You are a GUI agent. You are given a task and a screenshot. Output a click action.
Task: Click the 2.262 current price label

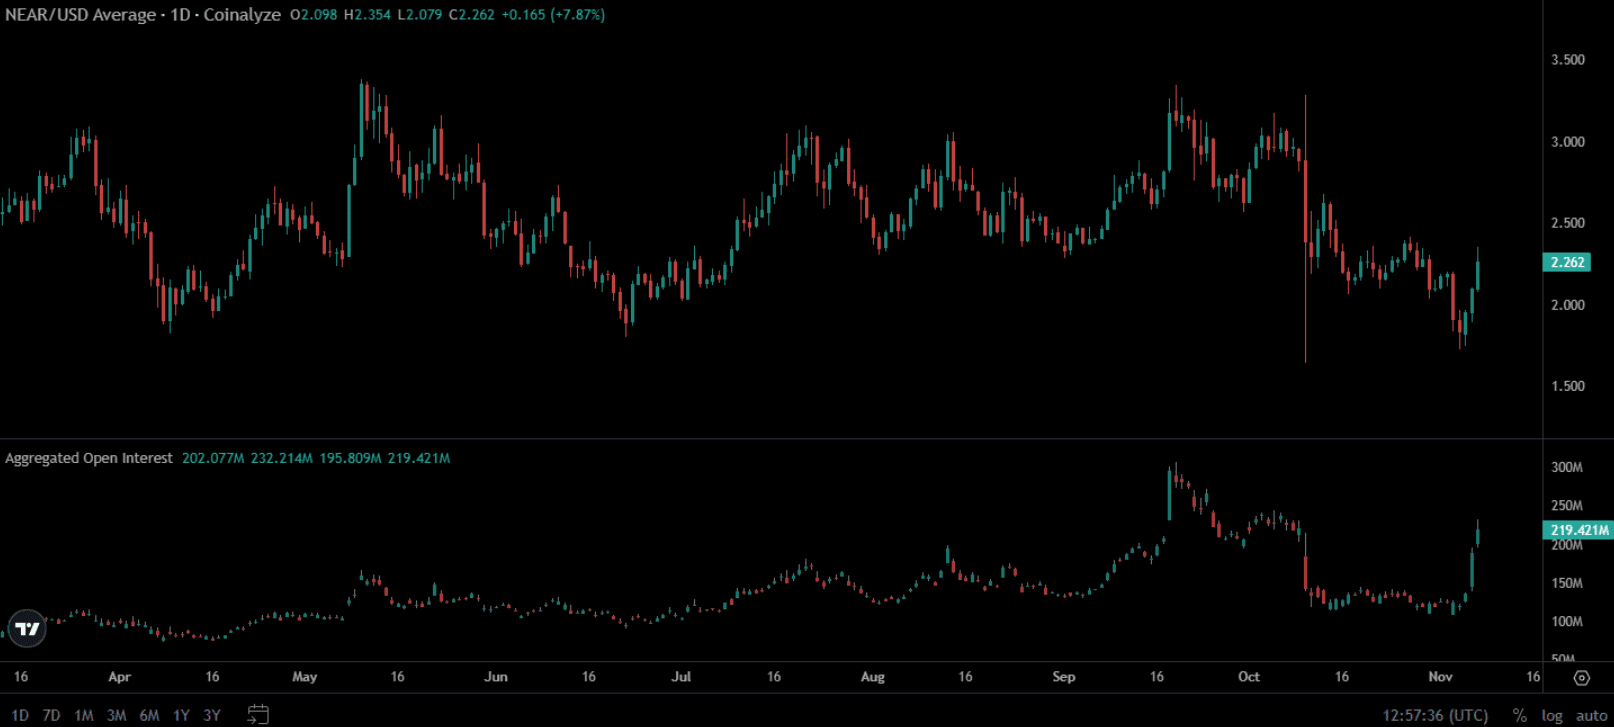(1567, 262)
